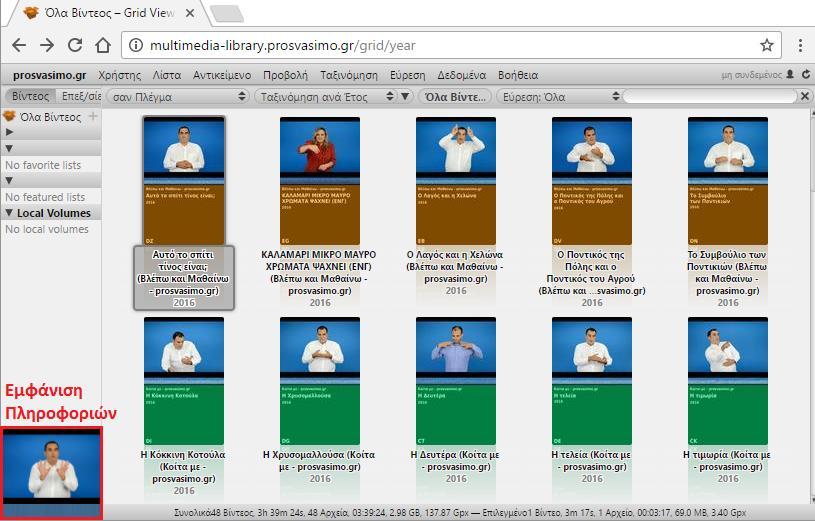Screen dimensions: 815x521
Task: Select 'Η τελεία' video thumbnail
Action: 592,381
